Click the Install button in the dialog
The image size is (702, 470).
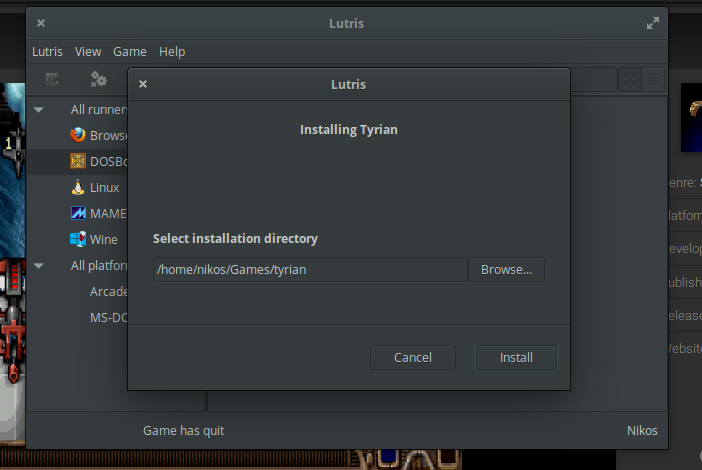point(516,357)
